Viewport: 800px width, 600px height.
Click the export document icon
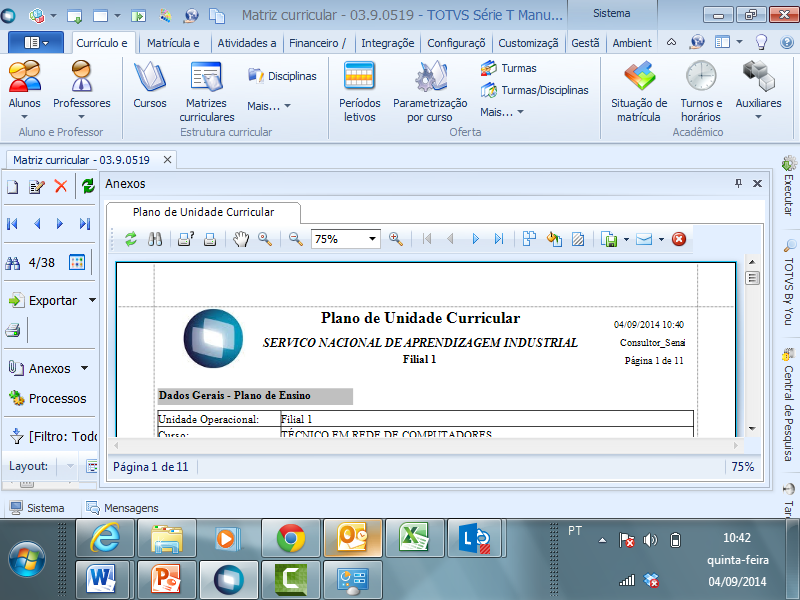[x=609, y=239]
